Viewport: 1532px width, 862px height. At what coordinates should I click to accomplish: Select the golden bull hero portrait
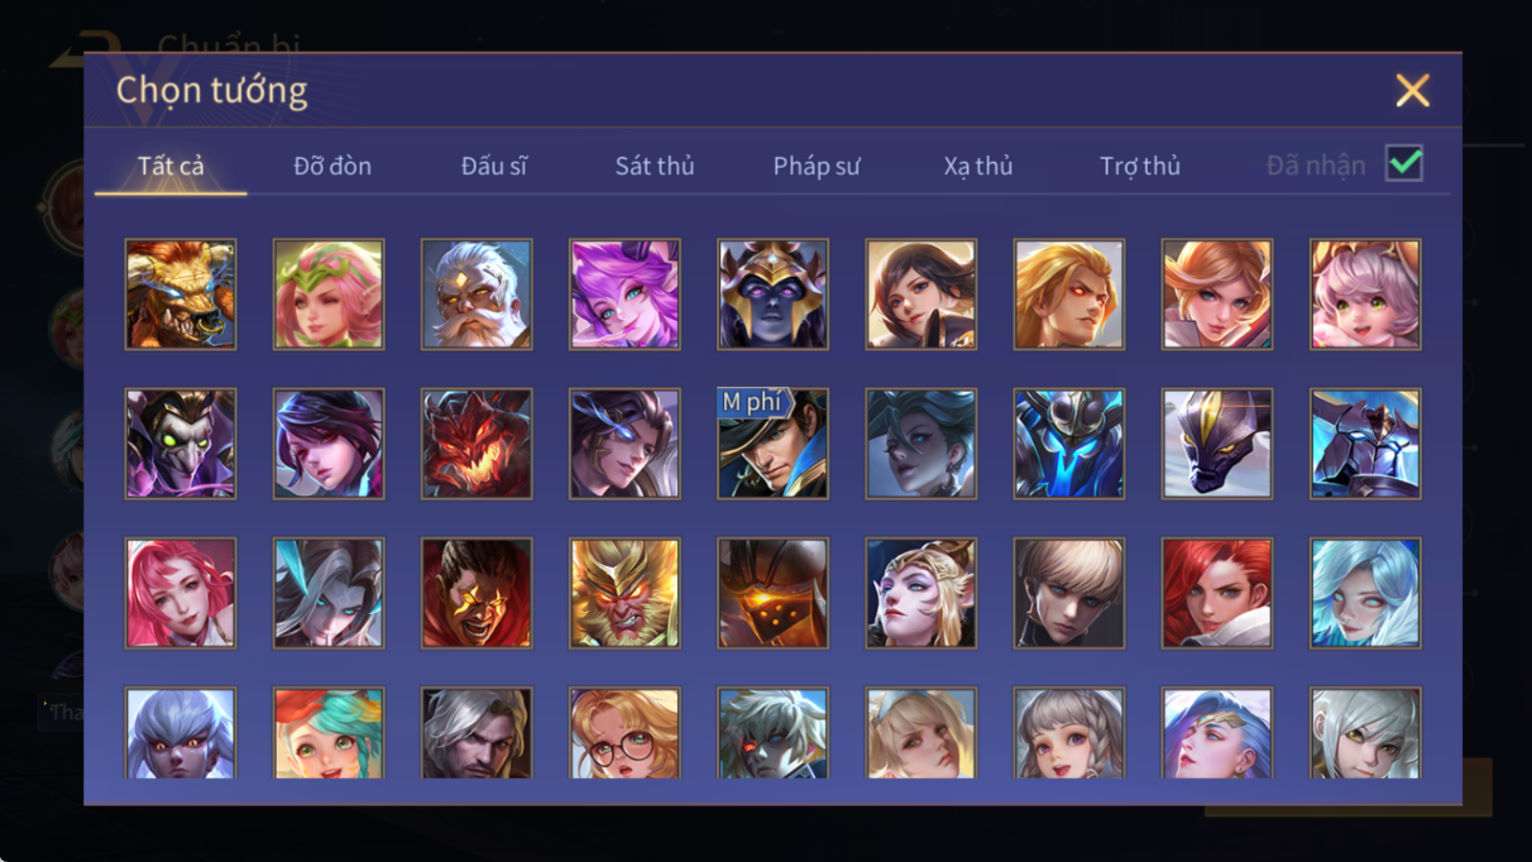tap(181, 294)
